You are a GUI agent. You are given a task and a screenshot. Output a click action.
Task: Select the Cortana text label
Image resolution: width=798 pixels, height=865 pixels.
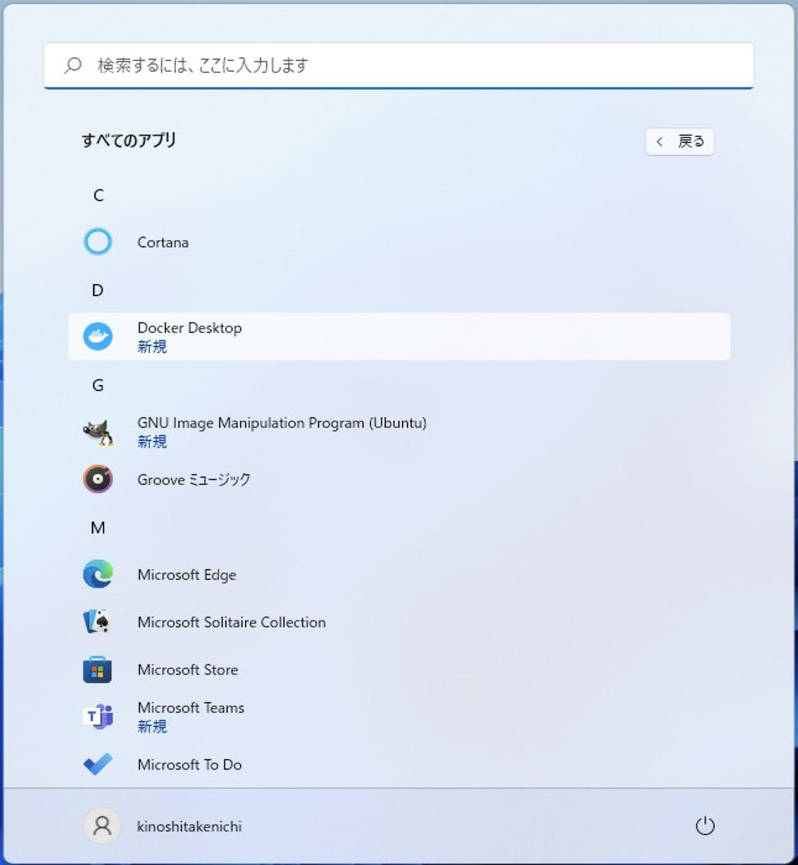coord(163,242)
